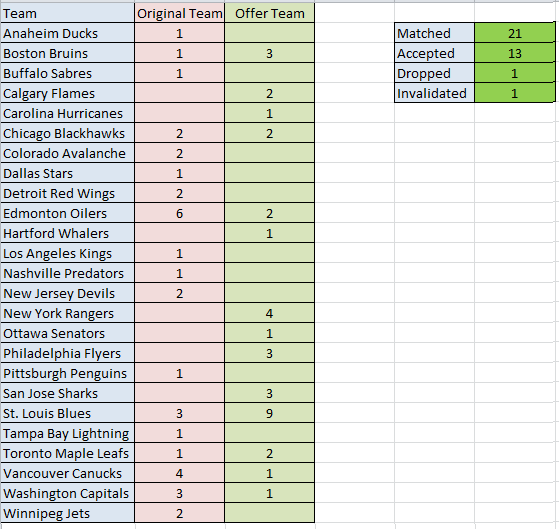This screenshot has width=559, height=529.
Task: Click the Accepted value cell showing 13
Action: [515, 53]
